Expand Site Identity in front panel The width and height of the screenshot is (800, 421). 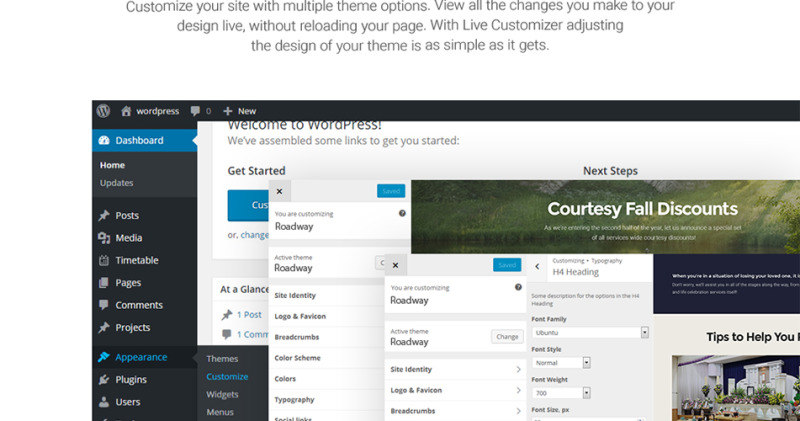click(456, 369)
